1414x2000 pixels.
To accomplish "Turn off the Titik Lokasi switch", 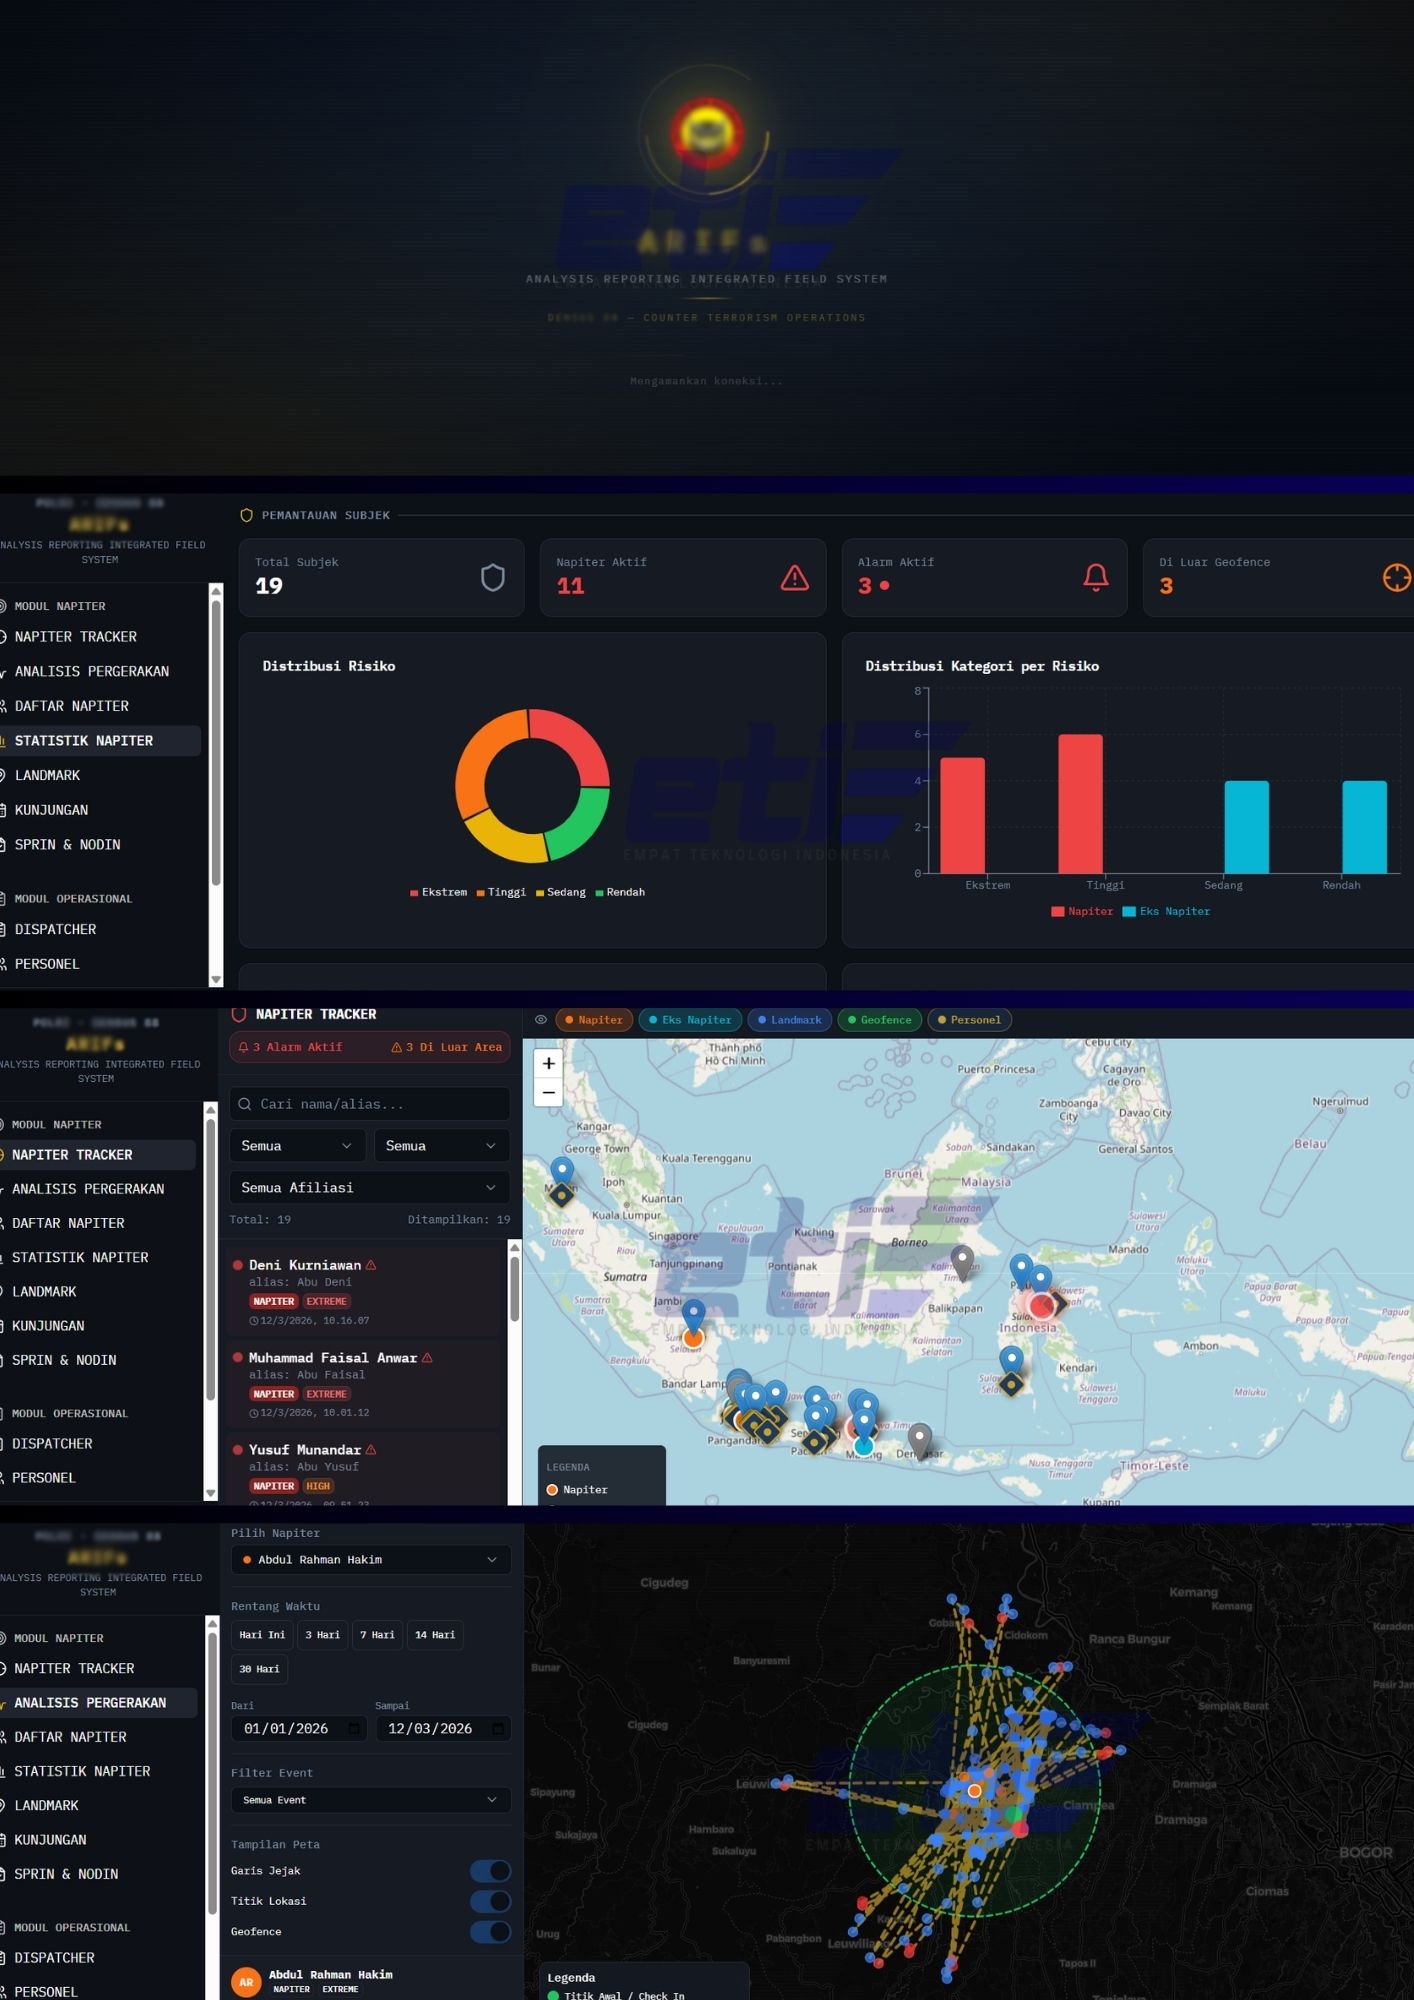I will 490,1901.
